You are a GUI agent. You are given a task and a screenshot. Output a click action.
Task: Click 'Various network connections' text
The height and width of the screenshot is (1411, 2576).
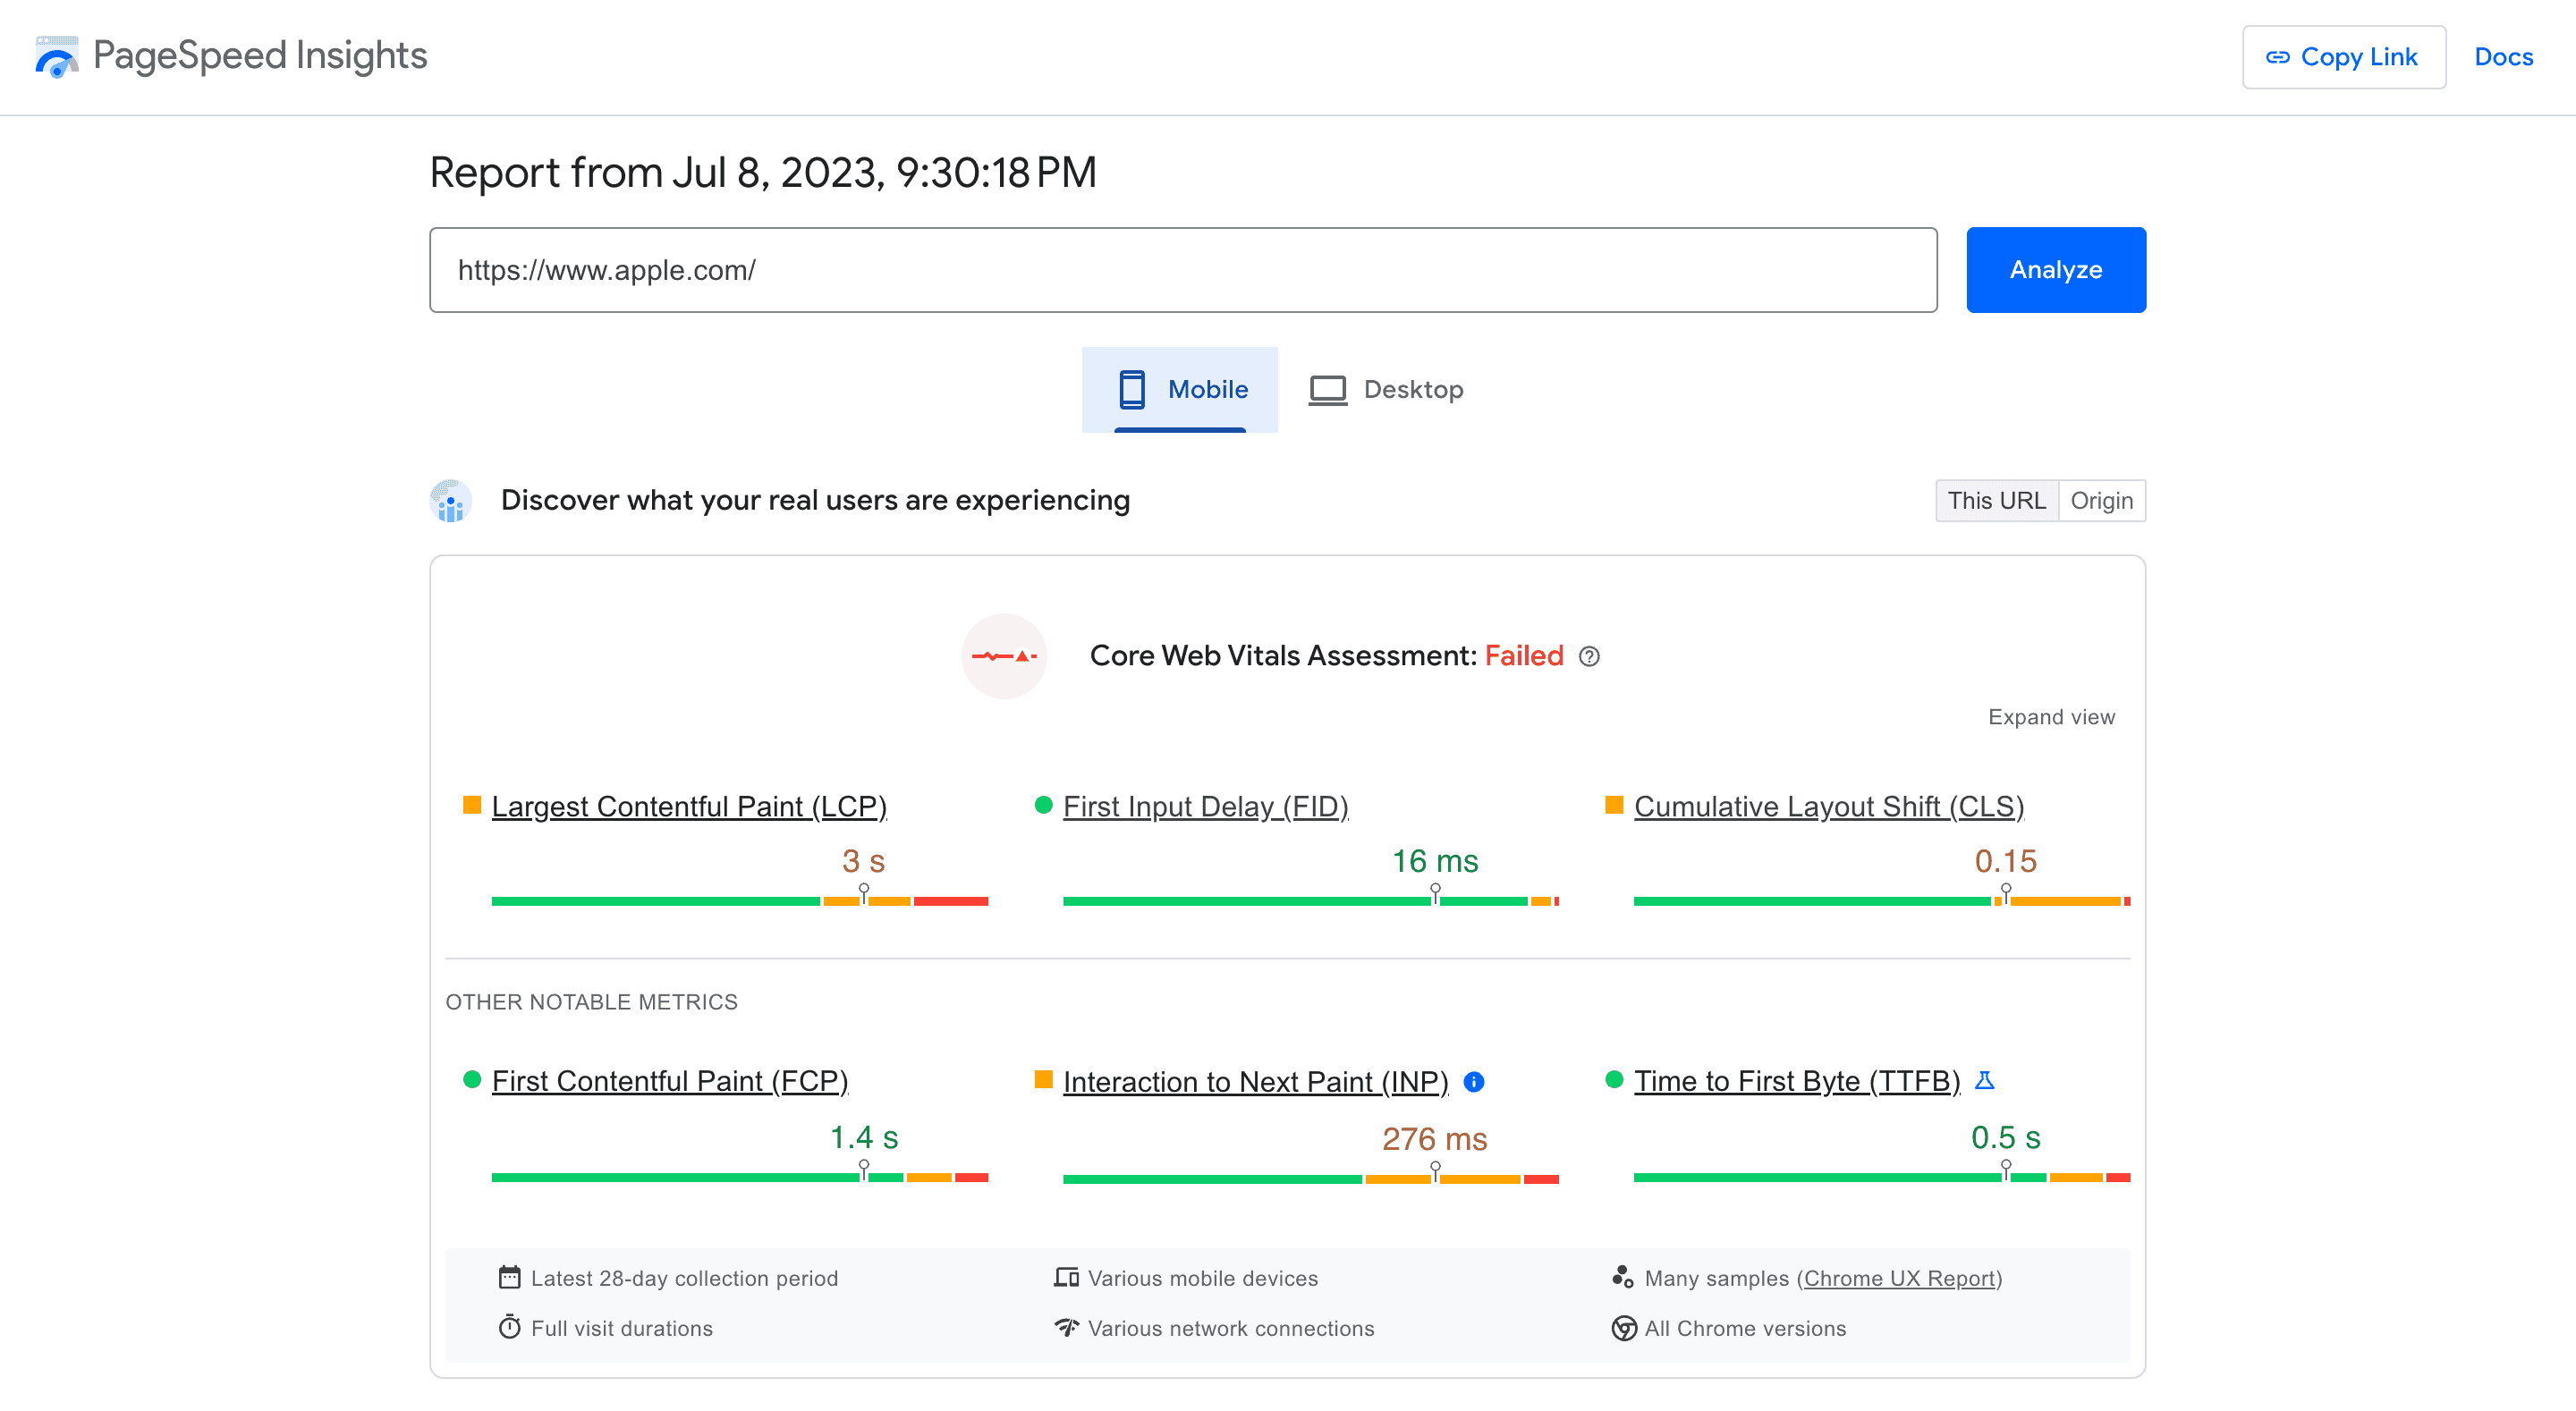(1231, 1328)
